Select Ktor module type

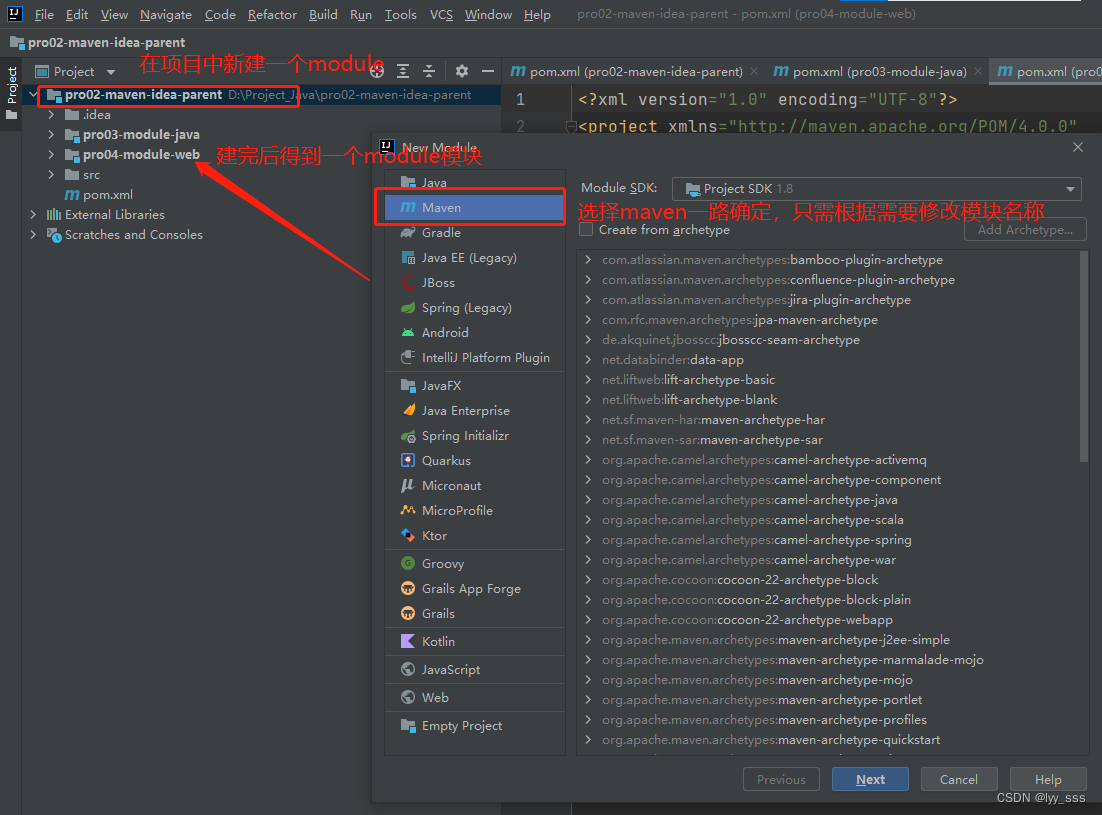(475, 535)
